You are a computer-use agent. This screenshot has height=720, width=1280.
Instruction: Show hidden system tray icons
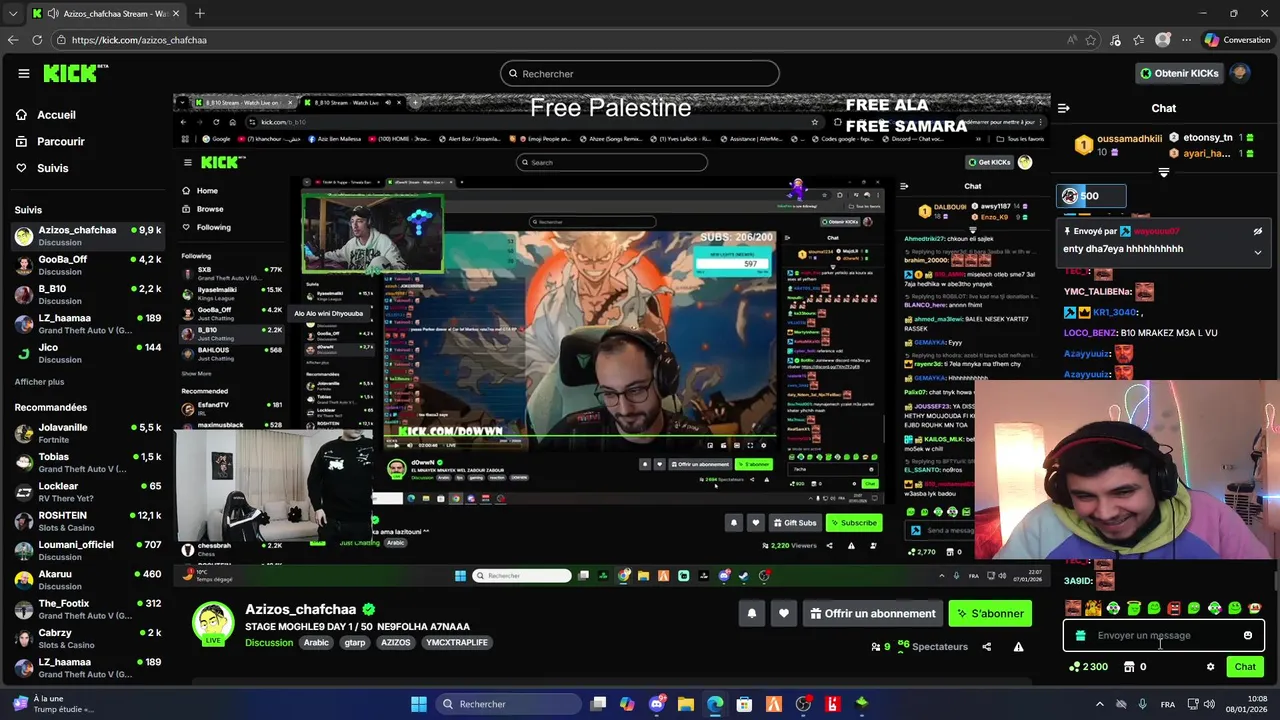[x=1100, y=704]
